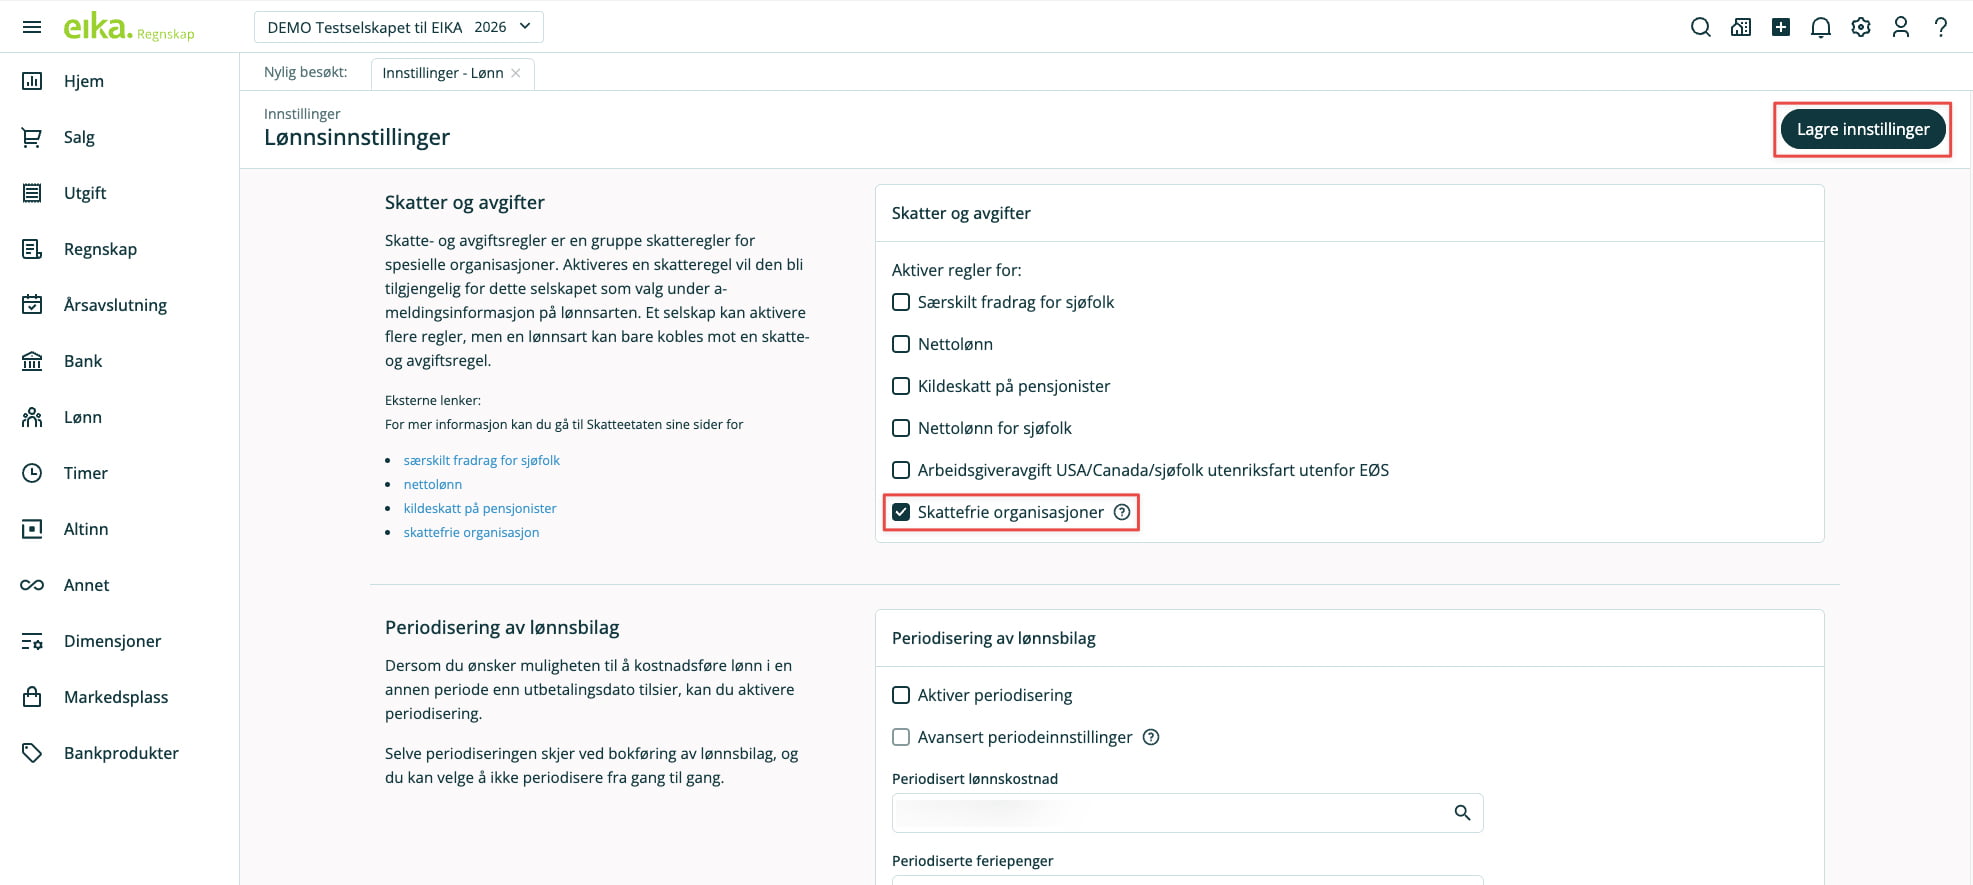Open Regnskap sidebar menu
The height and width of the screenshot is (885, 1973).
click(x=100, y=249)
